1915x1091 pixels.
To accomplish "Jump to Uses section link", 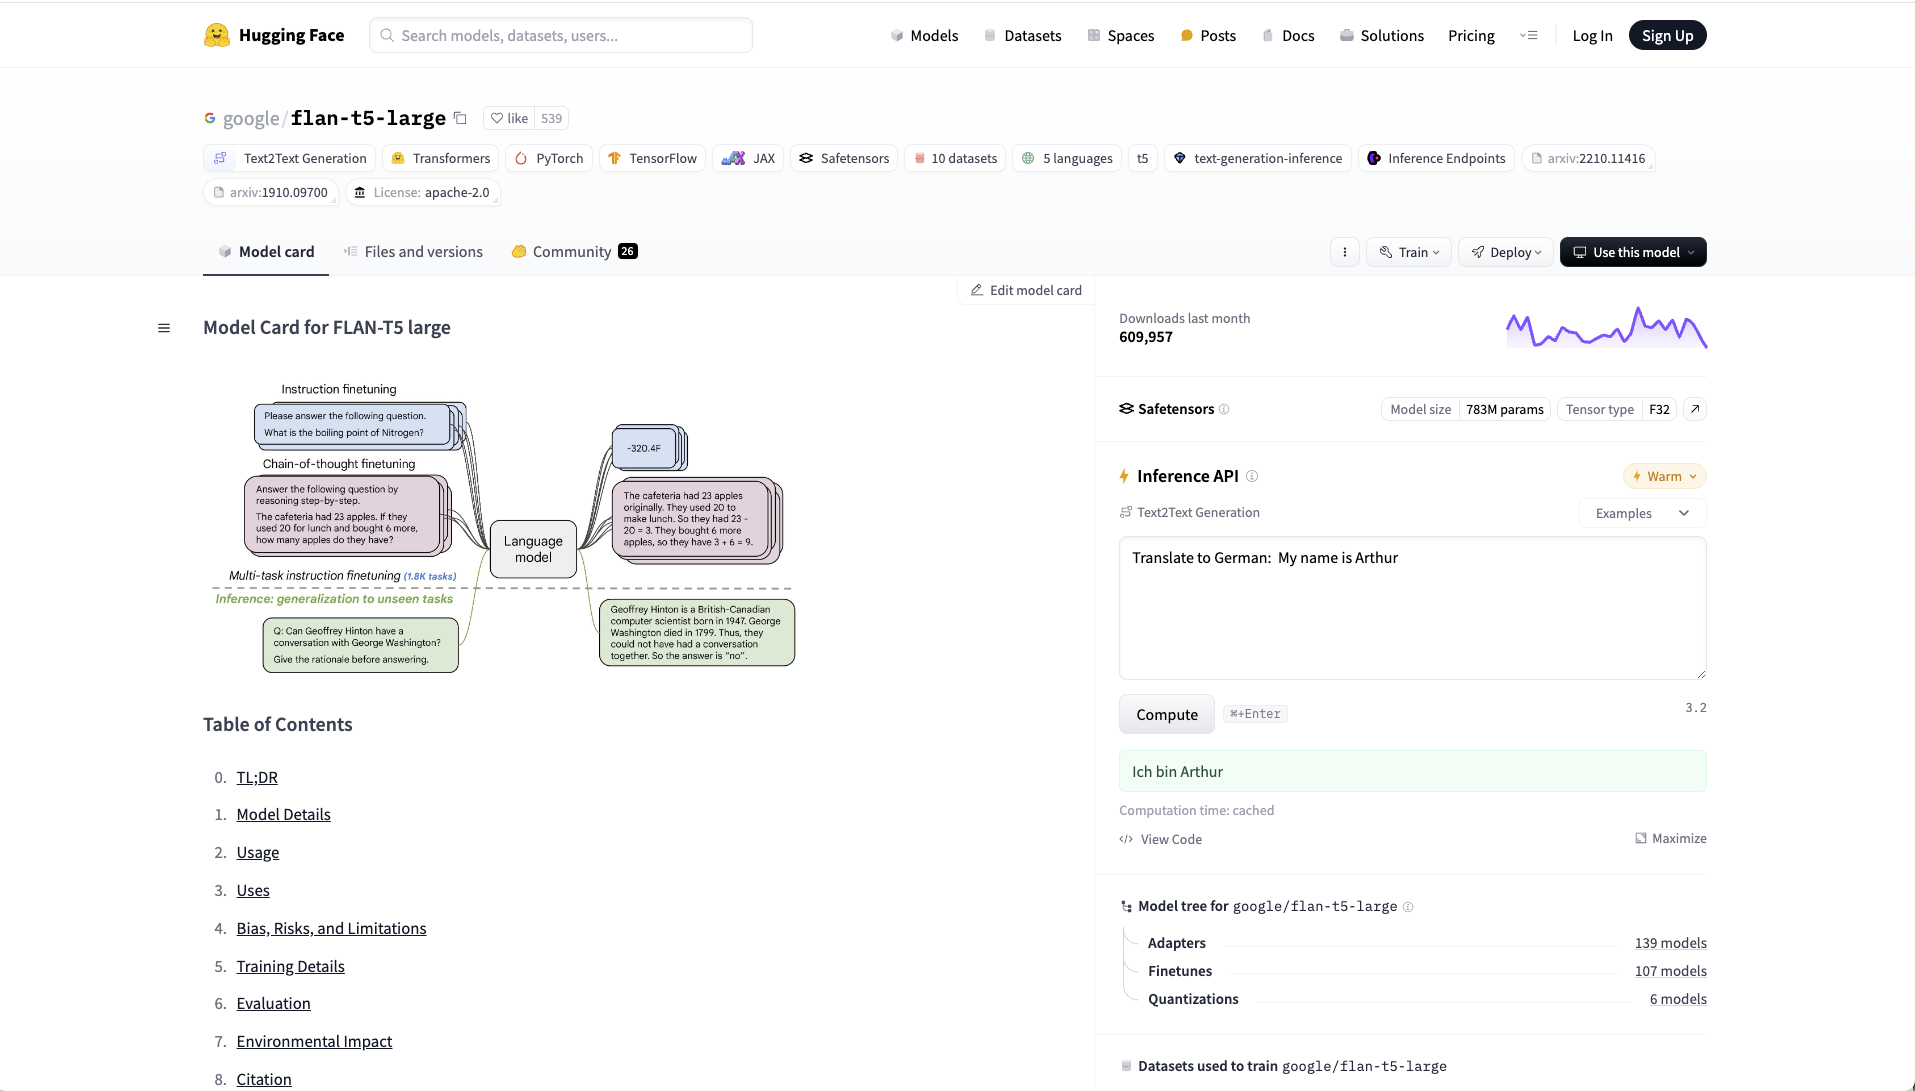I will 253,890.
